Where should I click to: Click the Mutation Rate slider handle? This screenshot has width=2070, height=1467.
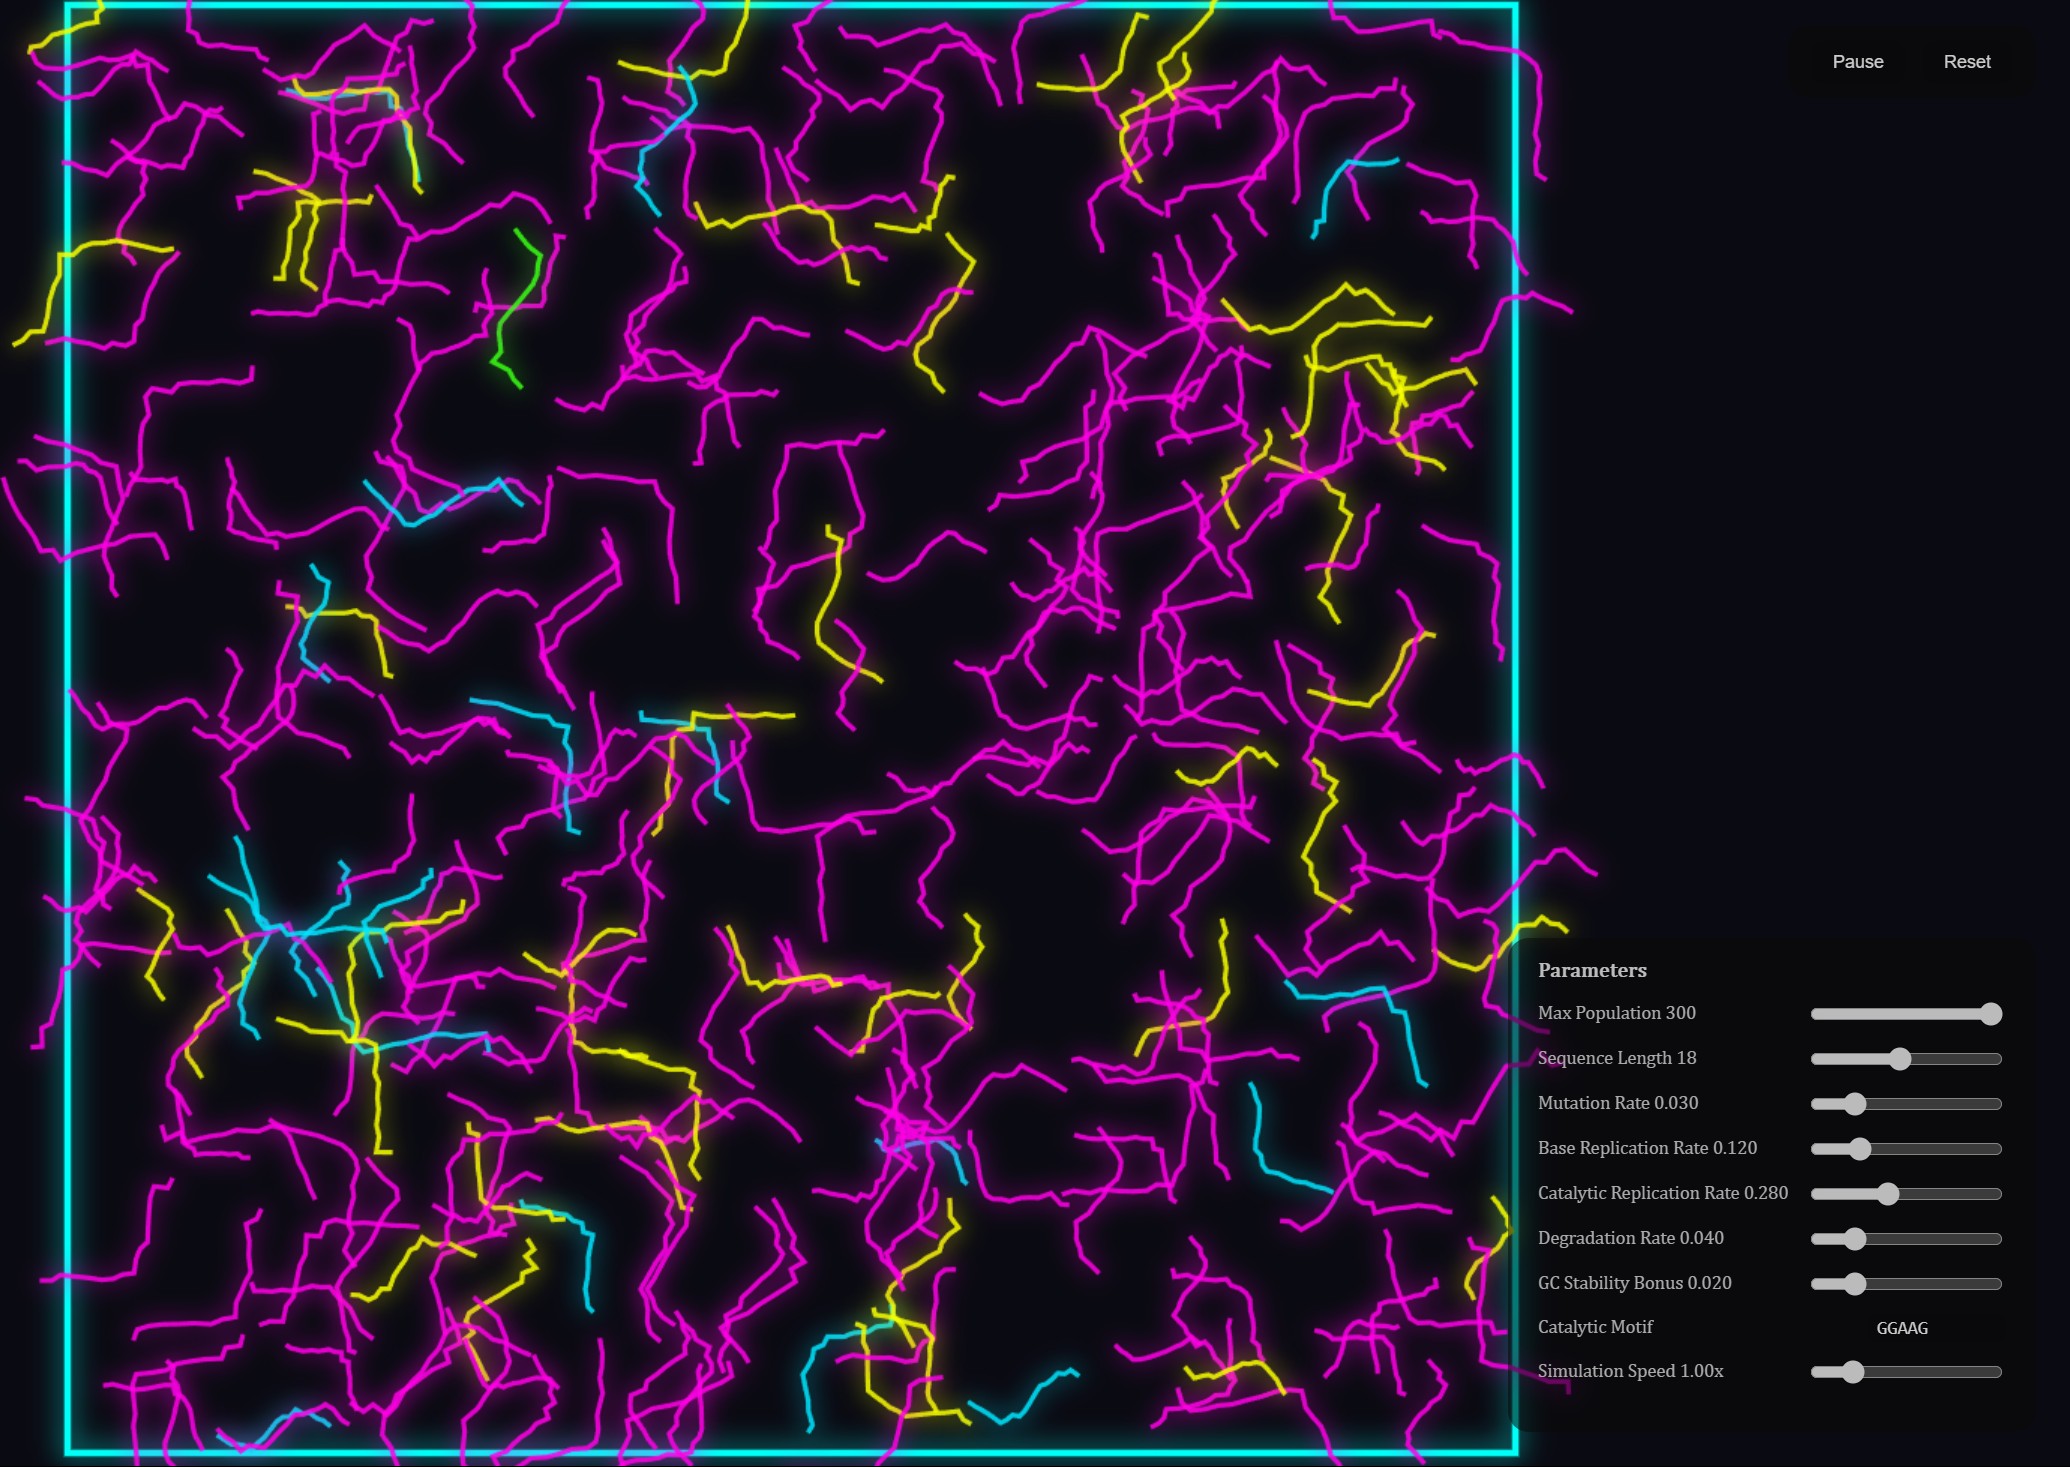(x=1855, y=1104)
